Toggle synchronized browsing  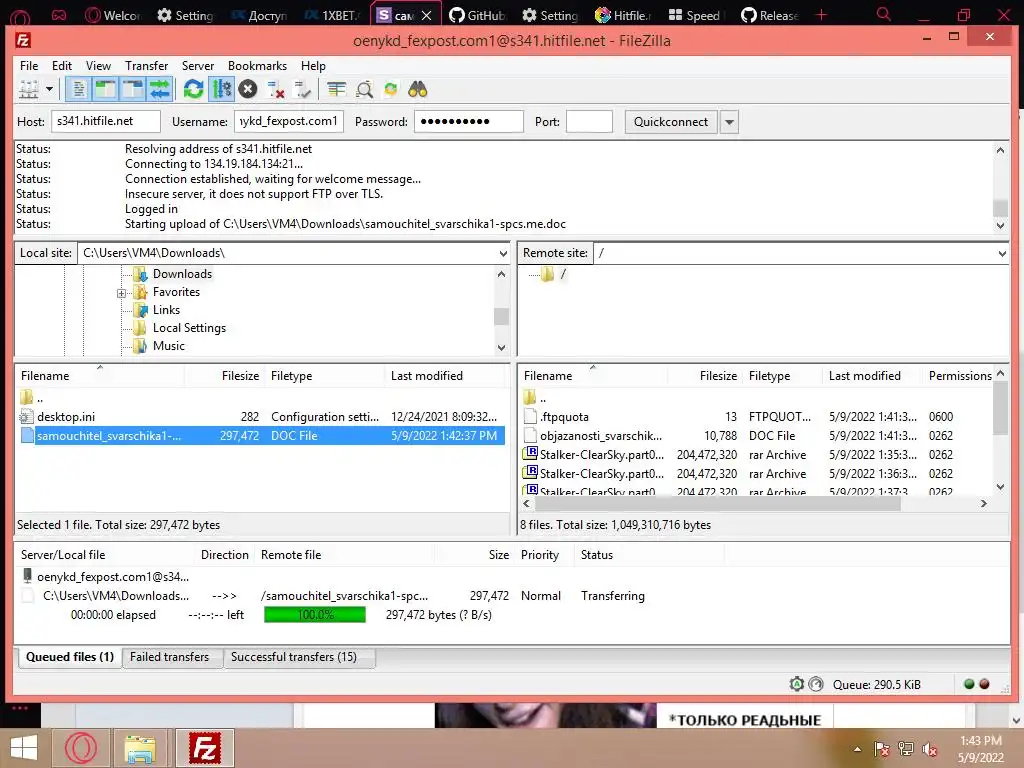pos(391,89)
